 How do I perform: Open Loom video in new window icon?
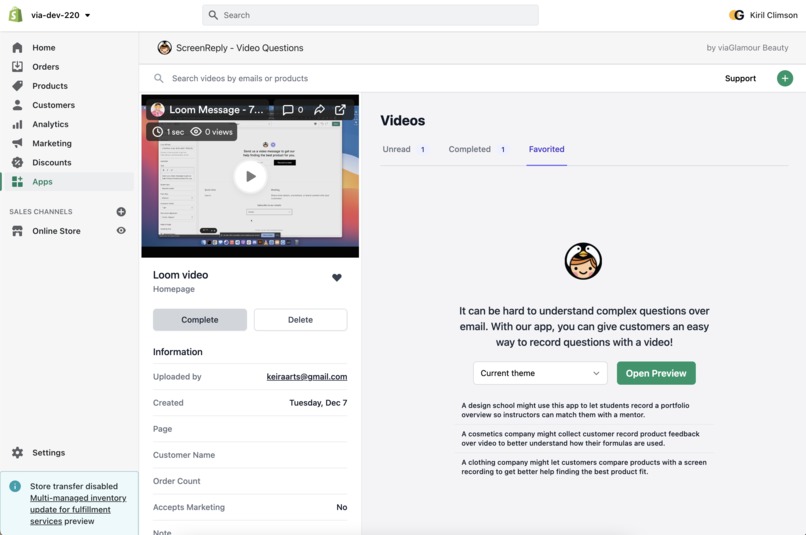[x=340, y=109]
